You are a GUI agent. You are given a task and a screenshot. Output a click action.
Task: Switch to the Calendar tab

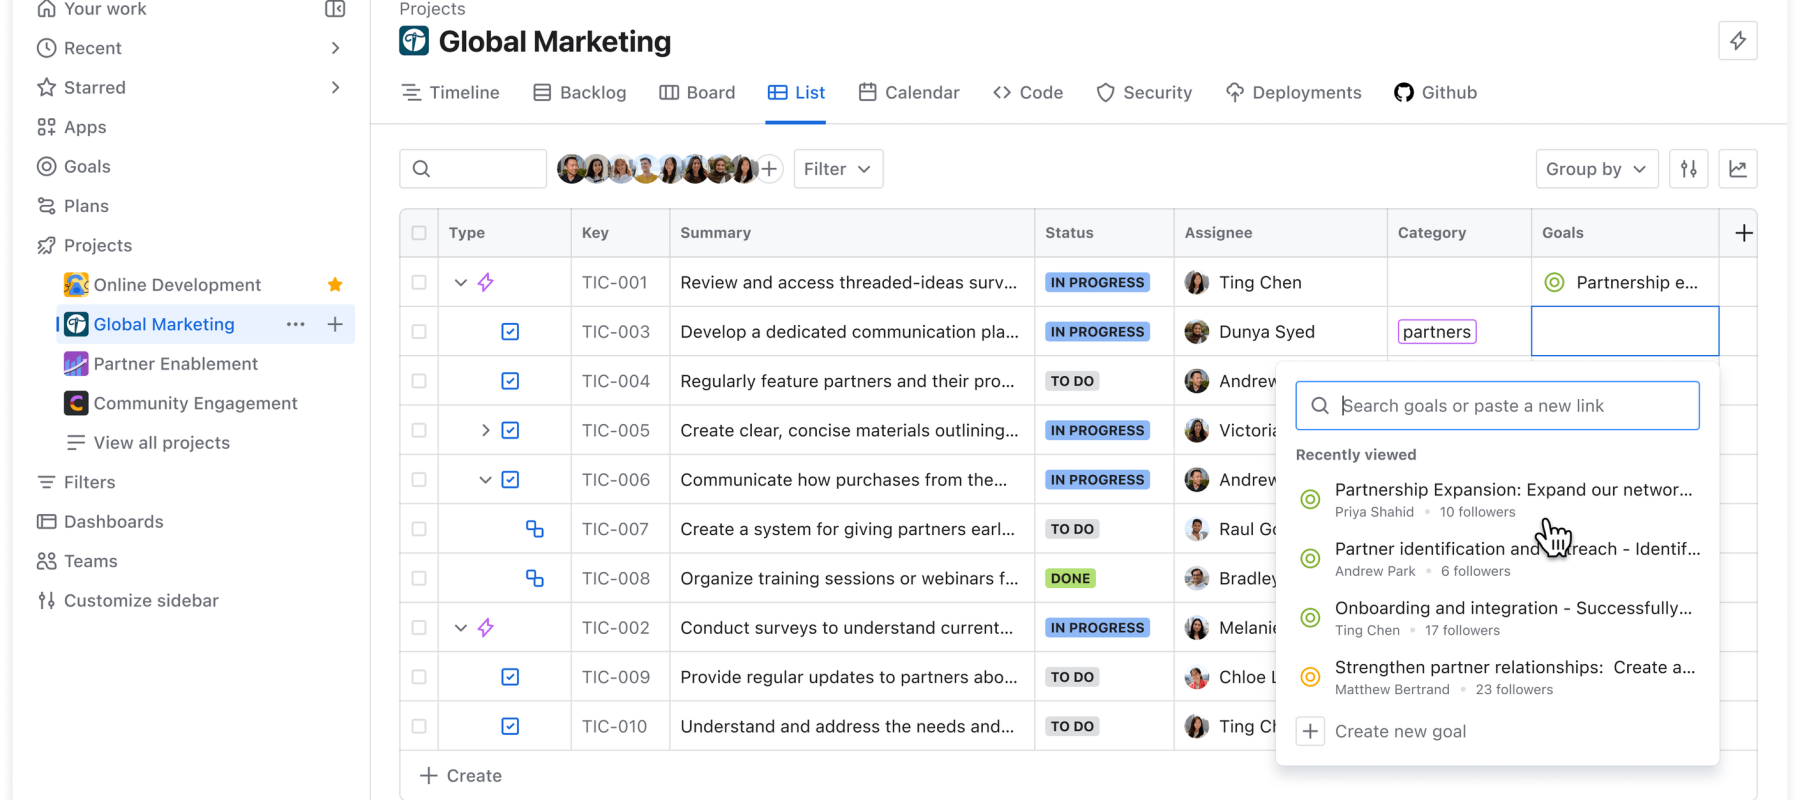click(909, 93)
